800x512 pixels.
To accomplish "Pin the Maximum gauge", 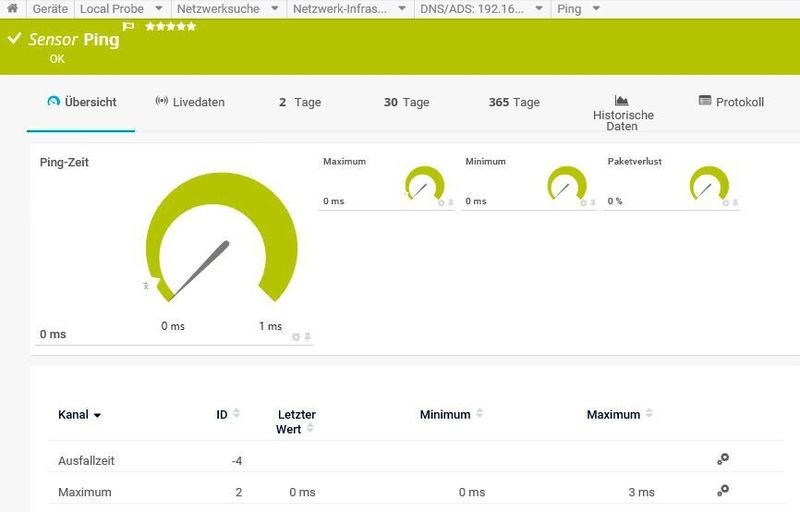I will click(x=451, y=203).
